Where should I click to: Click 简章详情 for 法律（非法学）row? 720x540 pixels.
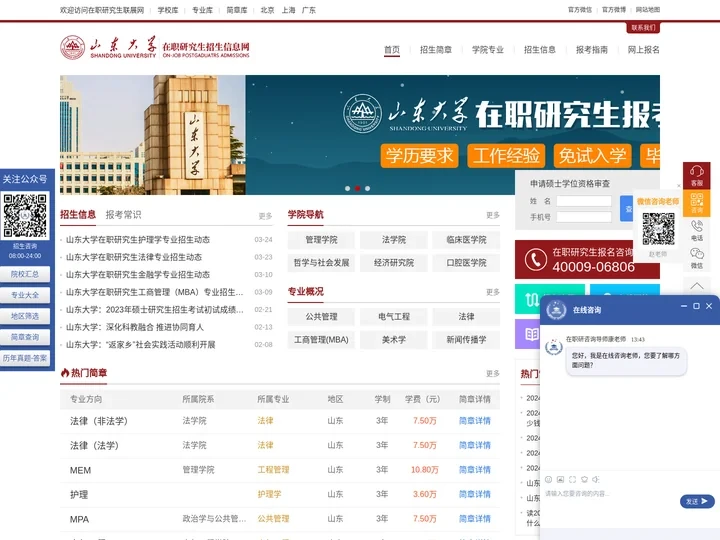click(475, 421)
